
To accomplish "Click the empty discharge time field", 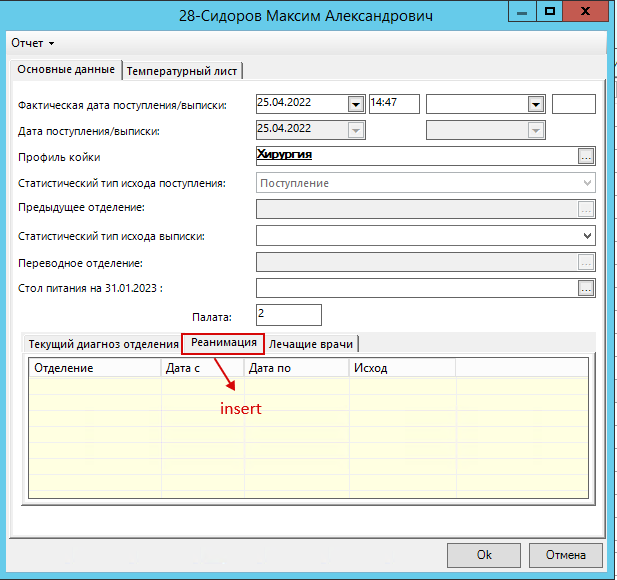I will [x=573, y=103].
